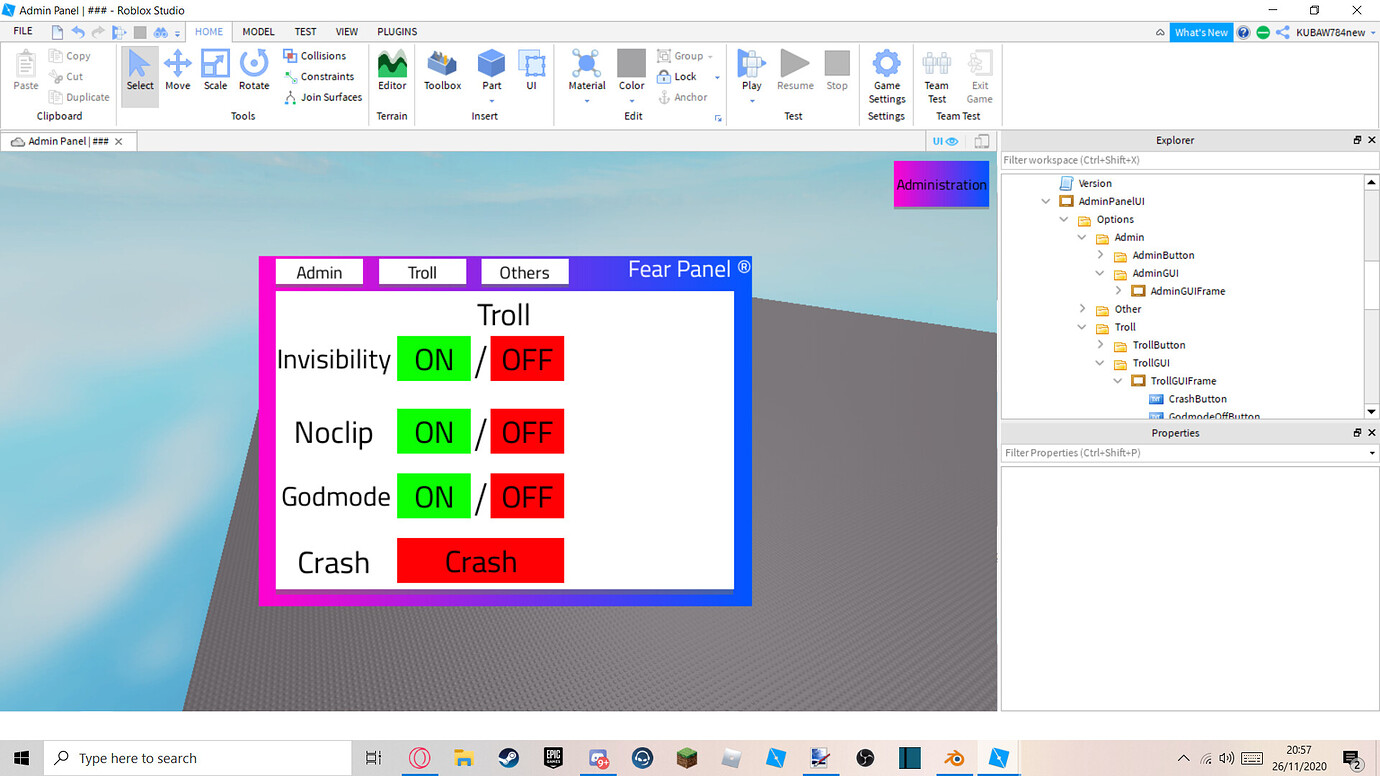The image size is (1380, 776).
Task: Click the Material icon
Action: click(587, 65)
